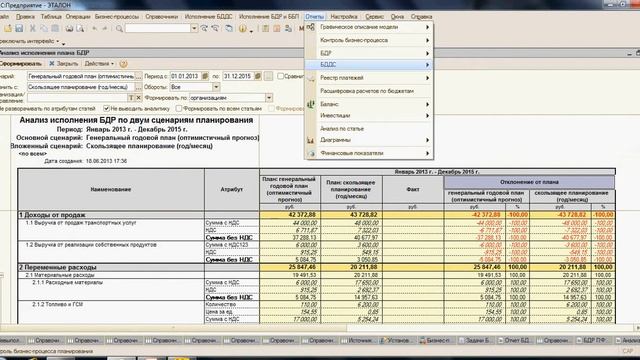This screenshot has width=640, height=360.
Task: Click the icon beside Диаграммы menu entry
Action: tap(311, 140)
